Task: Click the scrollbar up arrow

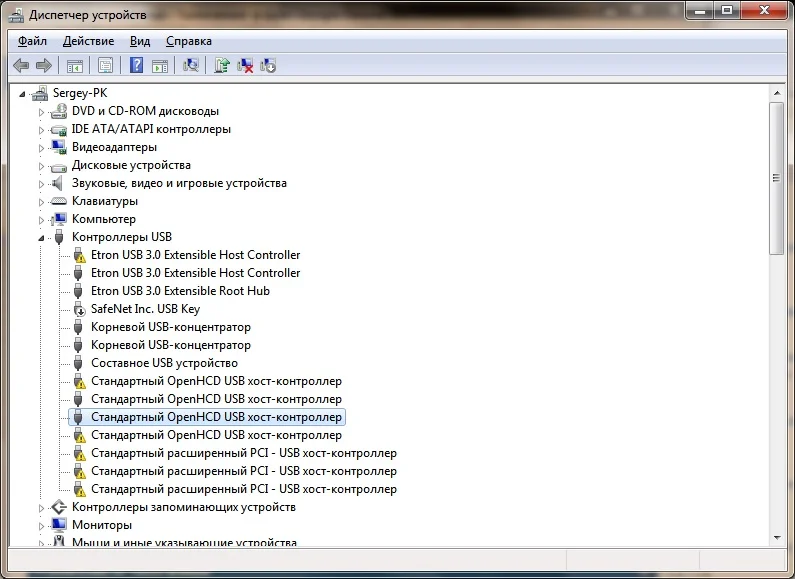Action: click(777, 93)
